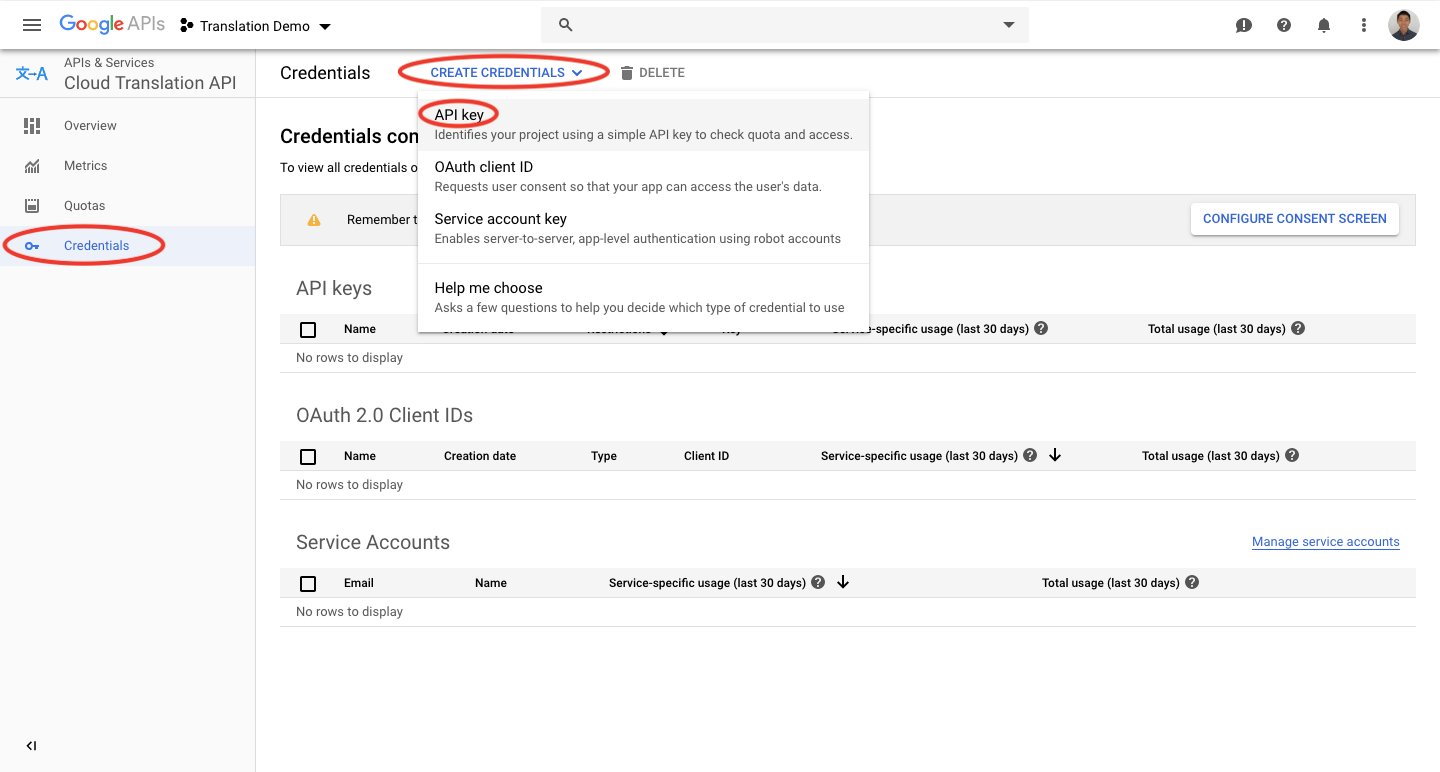Open the notifications bell
The height and width of the screenshot is (772, 1440).
pyautogui.click(x=1323, y=25)
